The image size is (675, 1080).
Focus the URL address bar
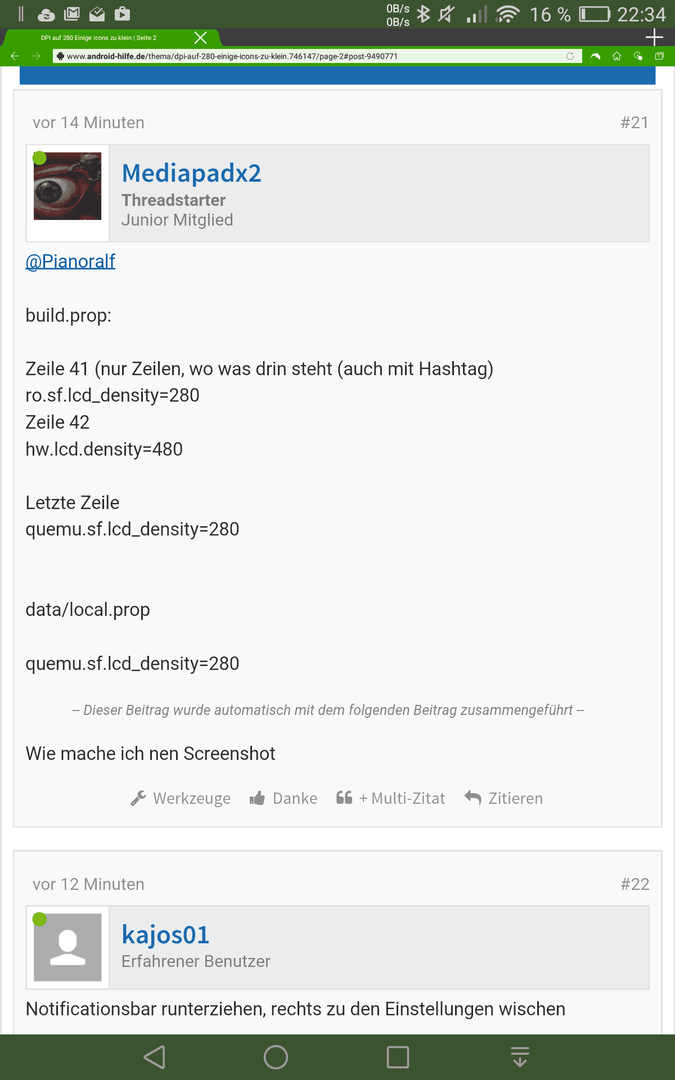317,56
